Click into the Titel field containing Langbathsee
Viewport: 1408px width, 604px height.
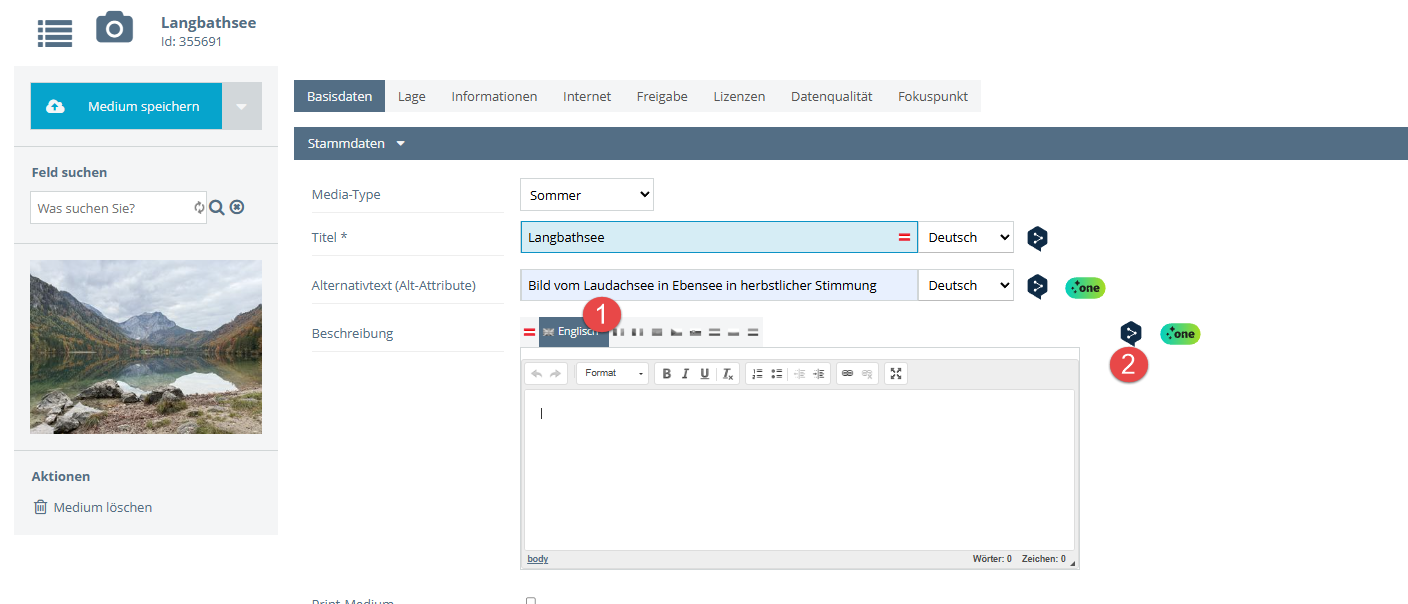coord(719,237)
